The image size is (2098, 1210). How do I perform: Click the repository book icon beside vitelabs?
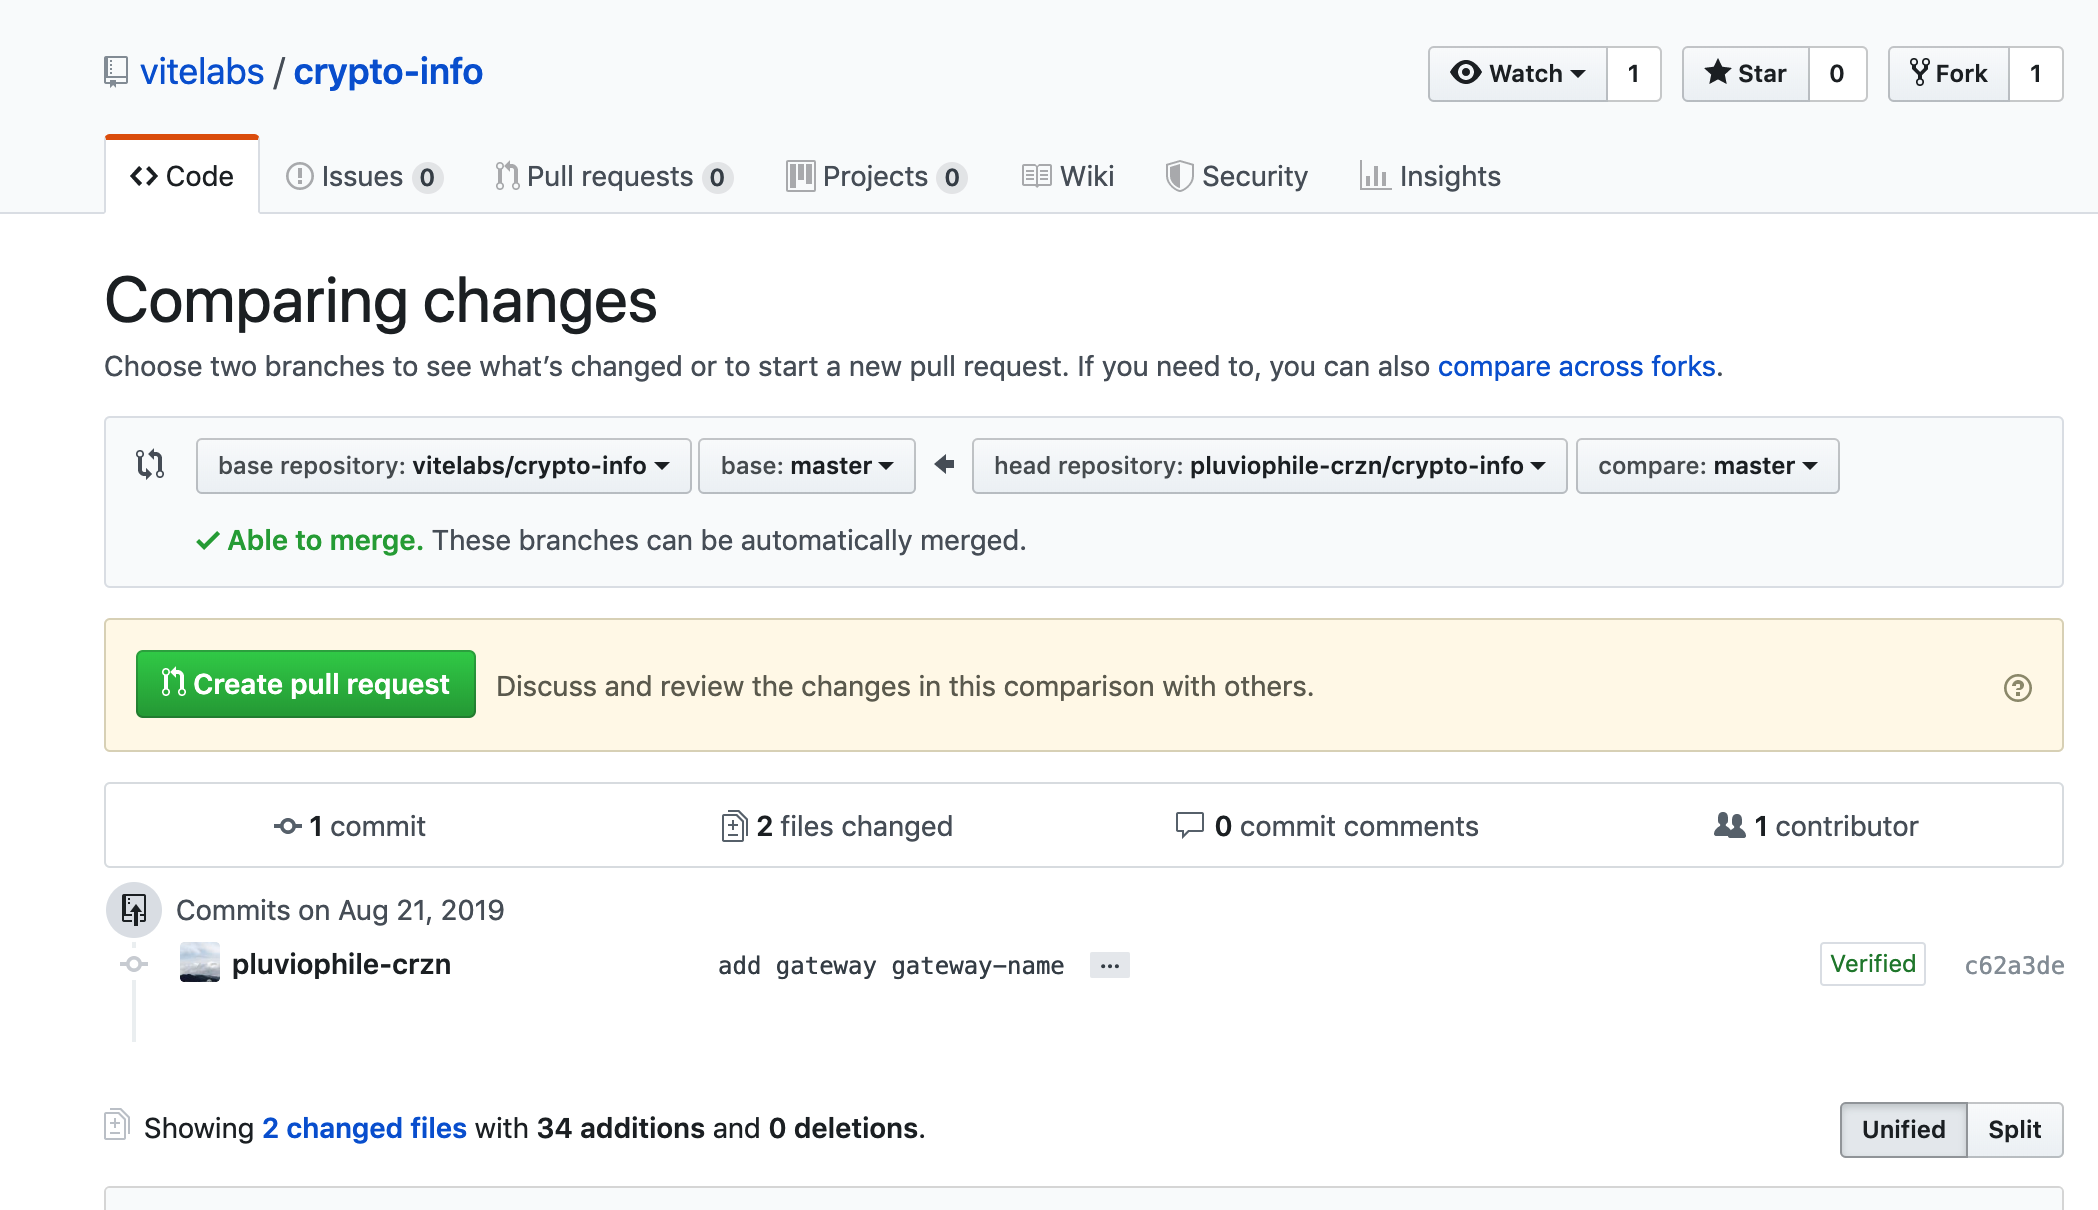pyautogui.click(x=116, y=72)
